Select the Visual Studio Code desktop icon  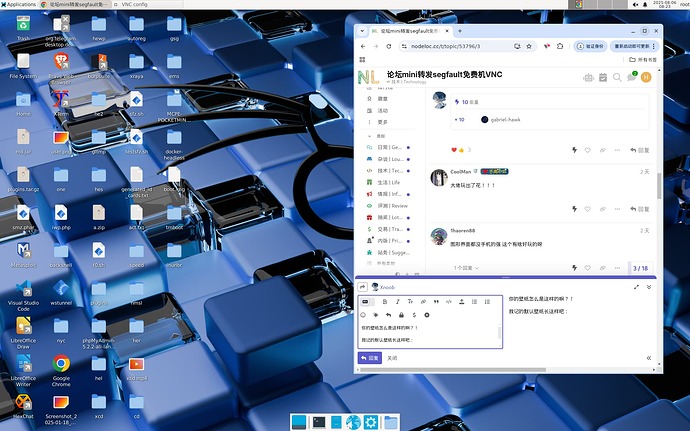pyautogui.click(x=23, y=295)
